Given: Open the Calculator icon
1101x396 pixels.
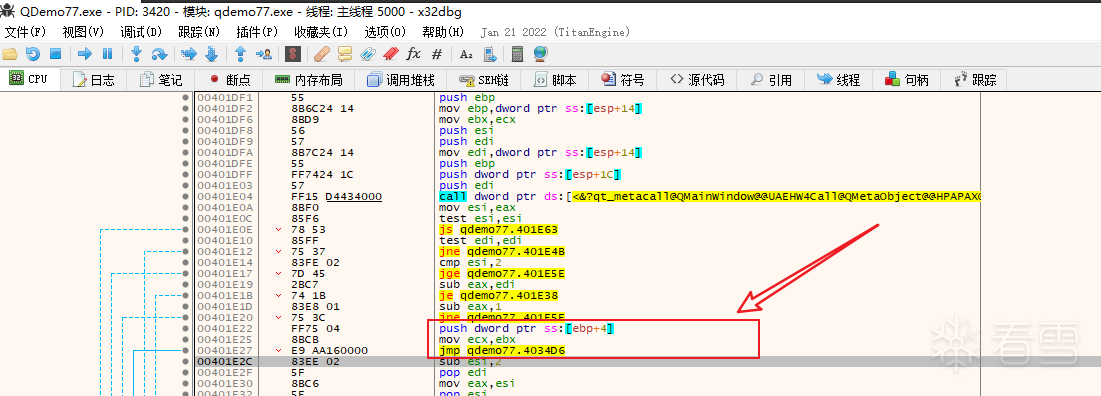Looking at the screenshot, I should 517,53.
